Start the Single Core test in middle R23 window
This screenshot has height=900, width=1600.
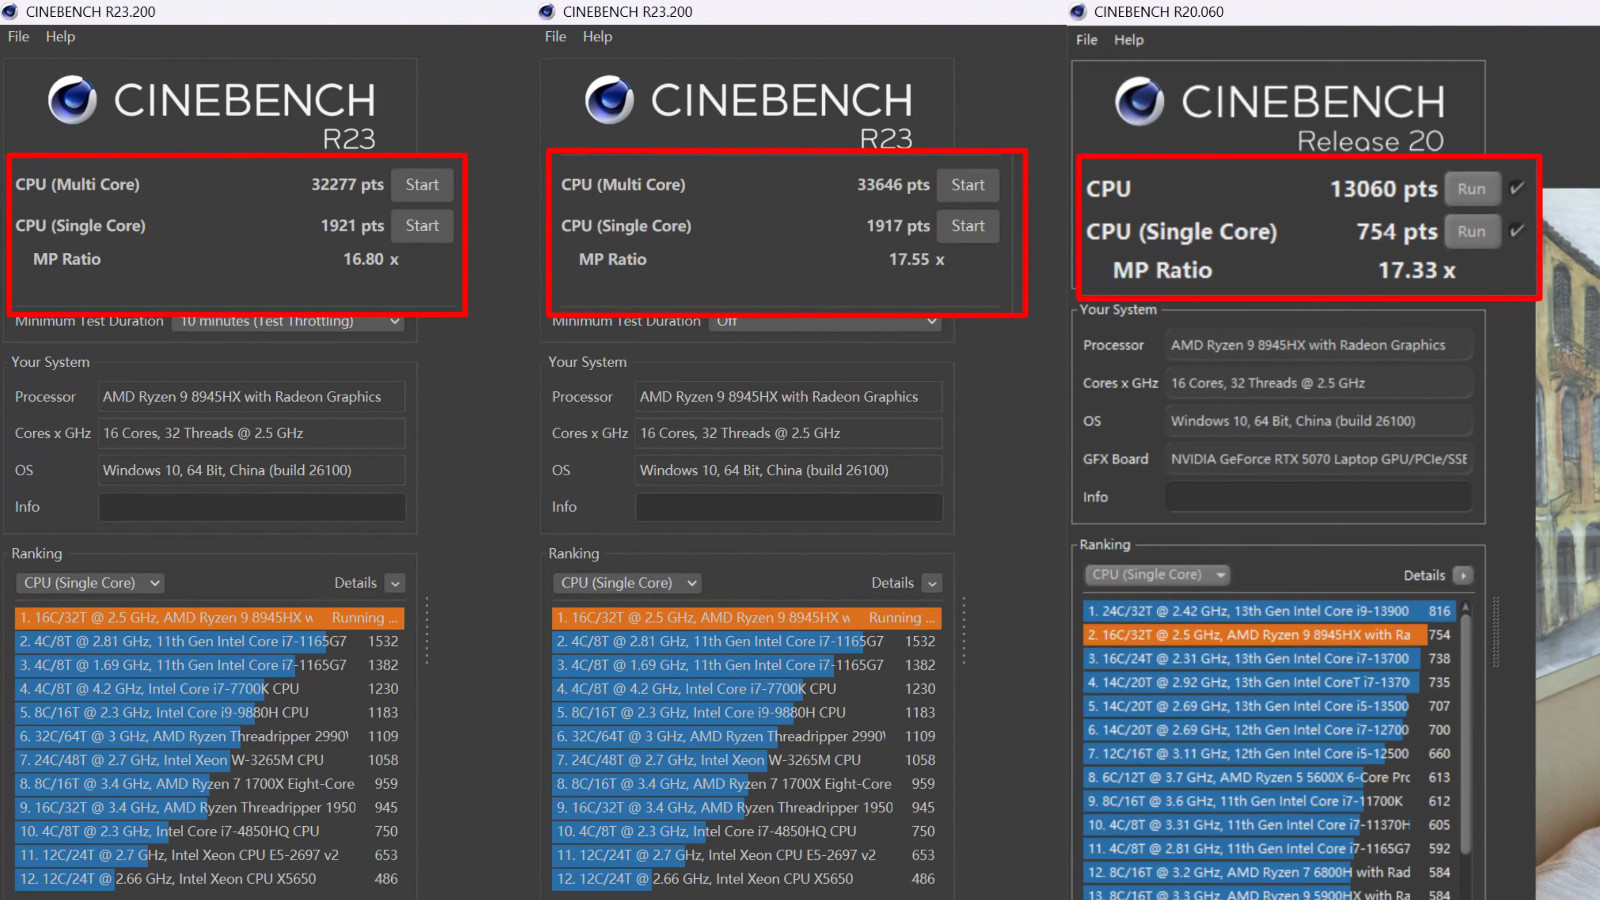(x=968, y=226)
